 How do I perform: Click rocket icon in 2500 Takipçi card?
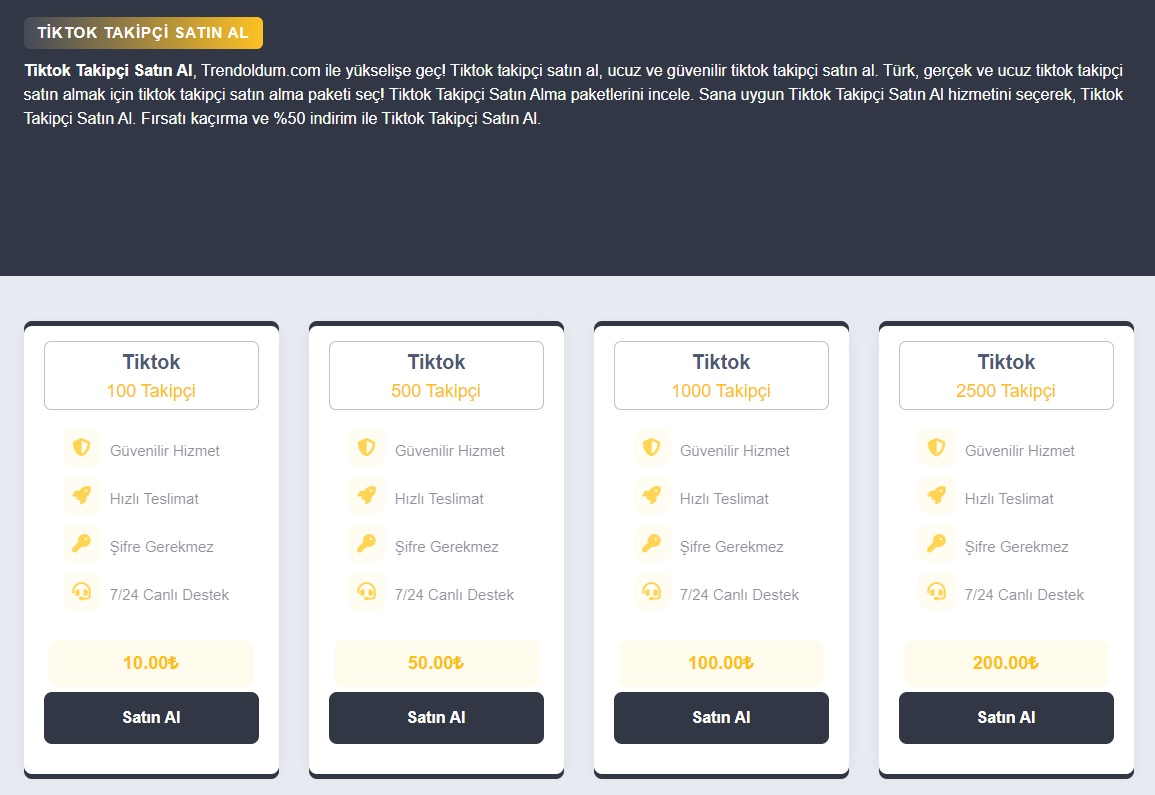(936, 496)
